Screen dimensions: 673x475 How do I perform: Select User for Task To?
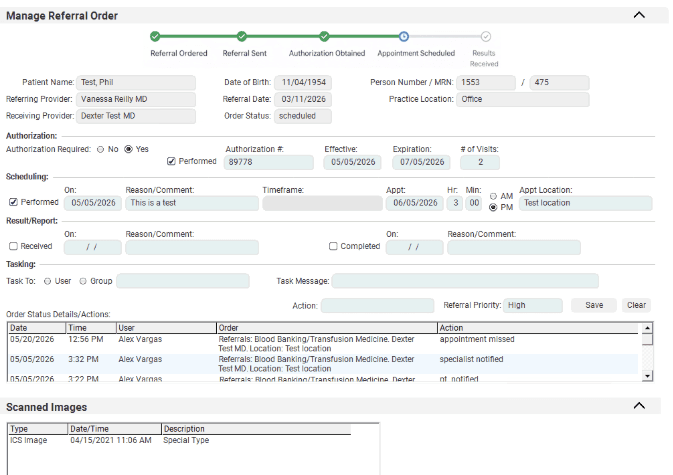tap(47, 281)
